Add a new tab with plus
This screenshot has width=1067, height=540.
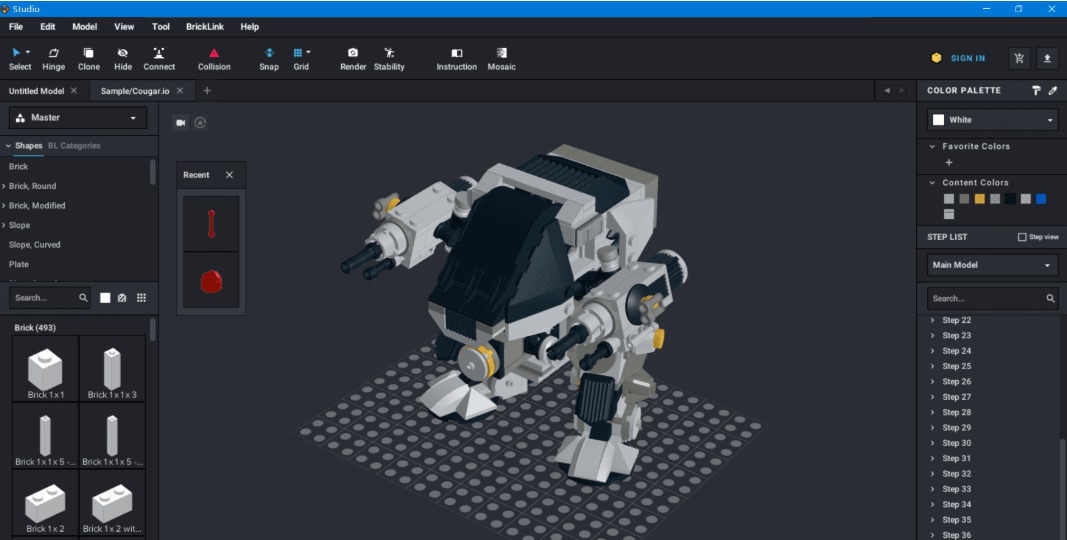207,90
